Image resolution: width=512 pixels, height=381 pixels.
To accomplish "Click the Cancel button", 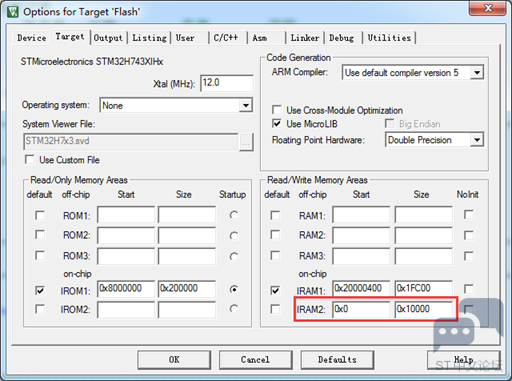I will 255,360.
